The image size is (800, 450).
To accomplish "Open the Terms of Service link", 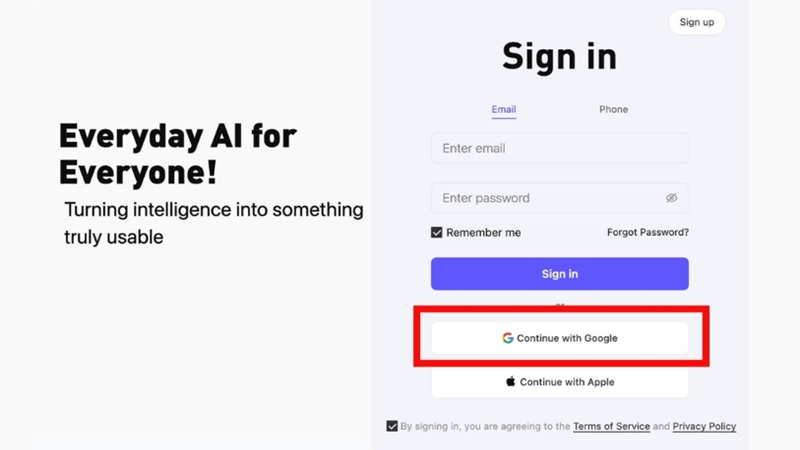I will tap(611, 426).
